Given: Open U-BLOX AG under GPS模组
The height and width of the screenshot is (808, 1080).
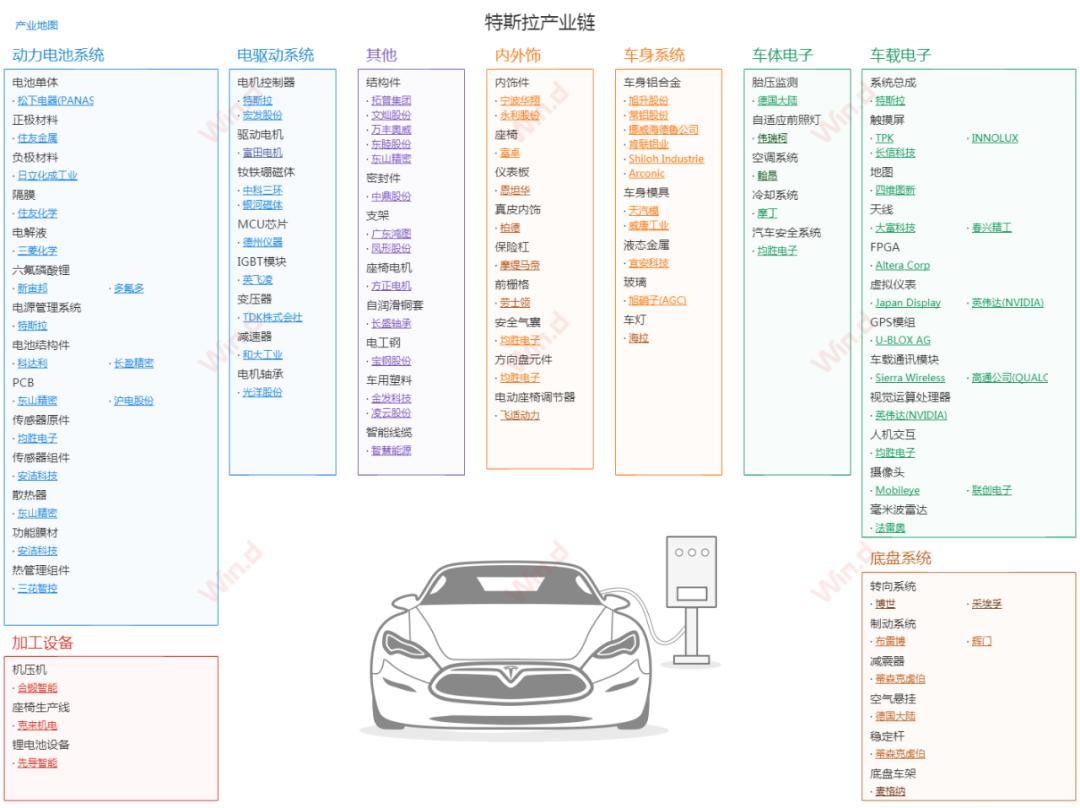Looking at the screenshot, I should 903,340.
